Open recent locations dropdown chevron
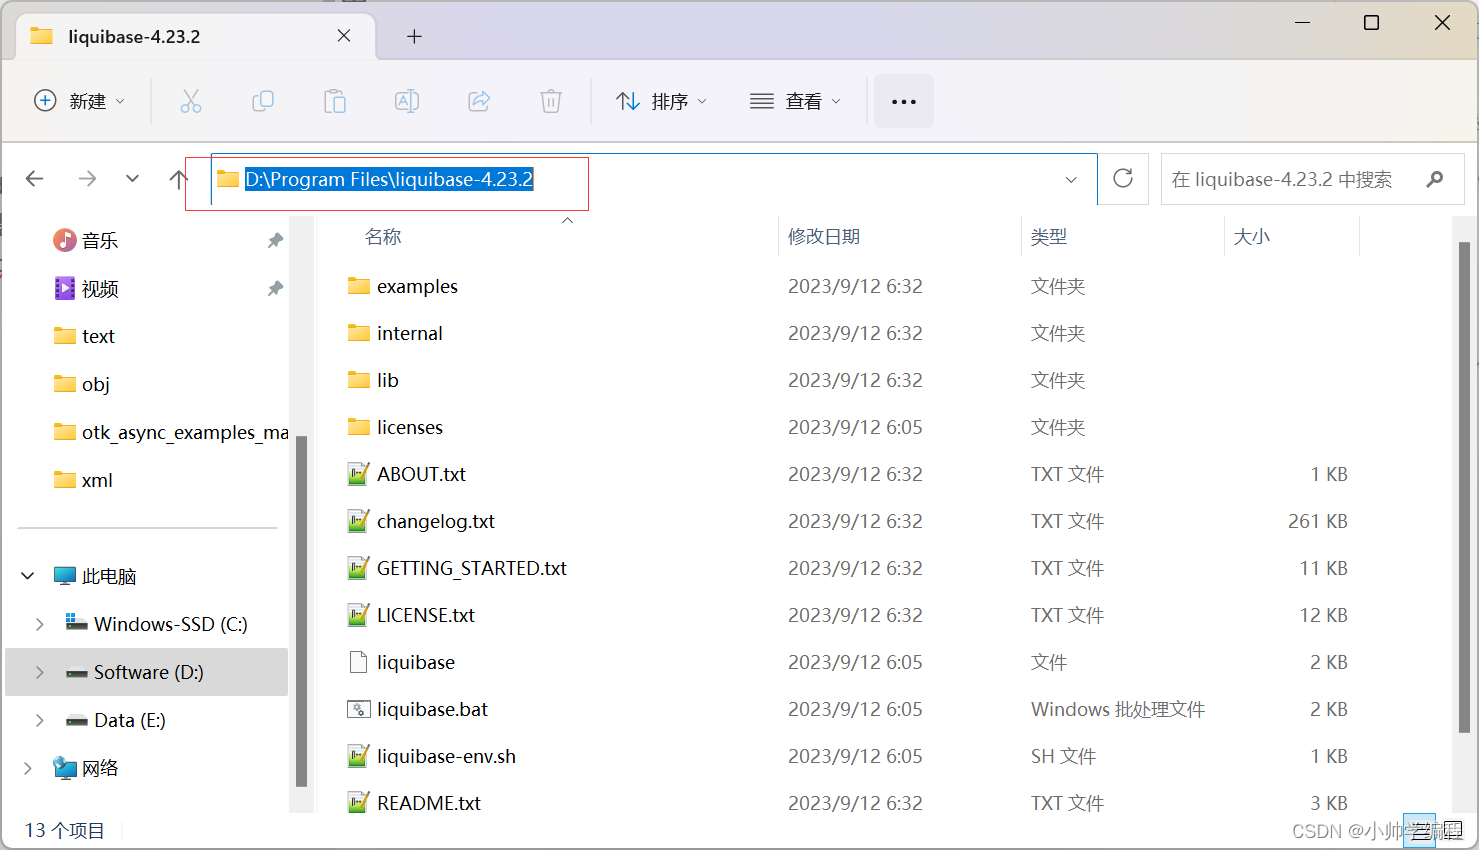The image size is (1479, 850). tap(132, 179)
